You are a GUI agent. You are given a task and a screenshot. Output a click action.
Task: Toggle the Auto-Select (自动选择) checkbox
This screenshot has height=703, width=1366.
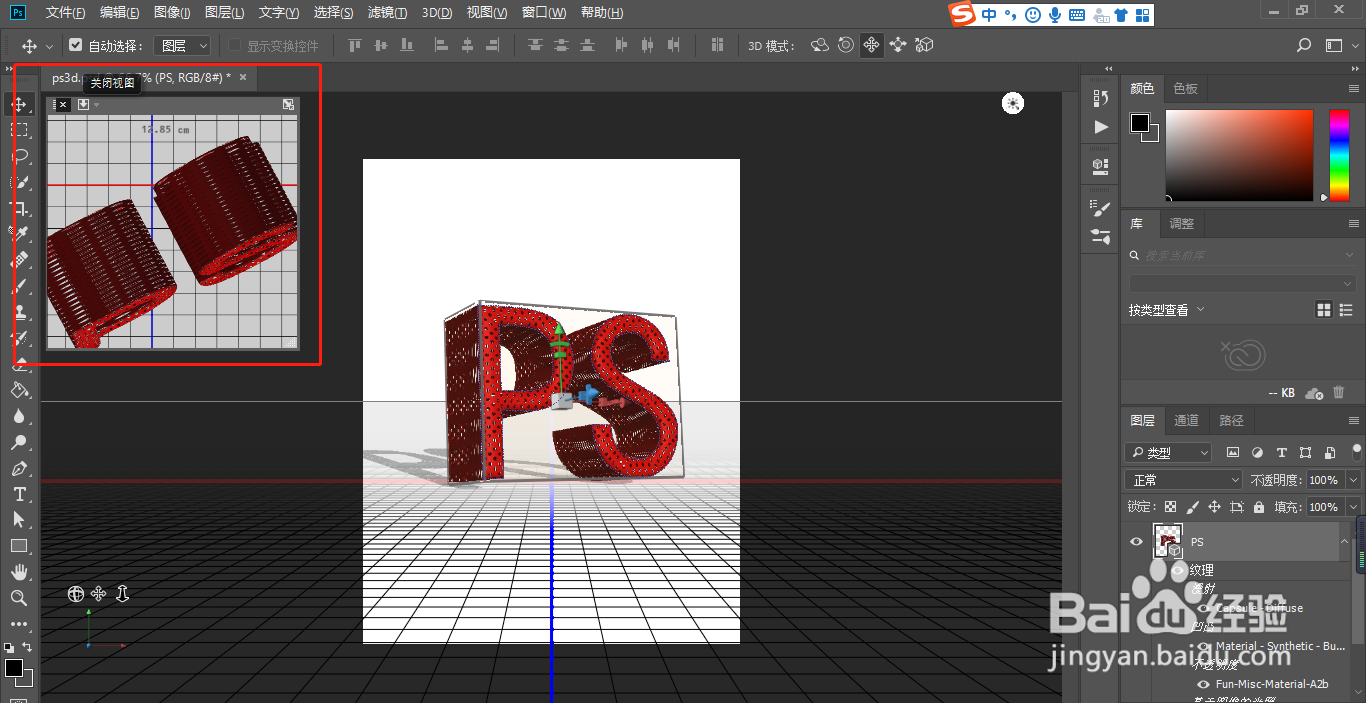pos(75,45)
